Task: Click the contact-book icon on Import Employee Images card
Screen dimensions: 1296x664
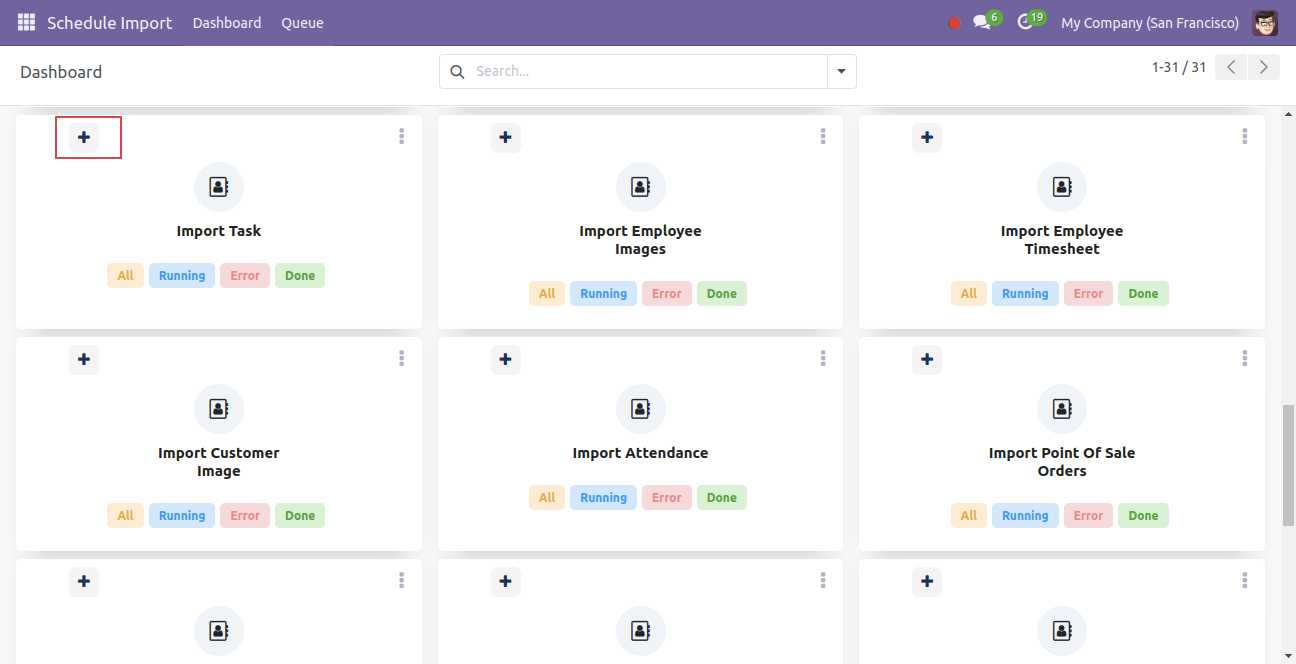Action: coord(641,187)
